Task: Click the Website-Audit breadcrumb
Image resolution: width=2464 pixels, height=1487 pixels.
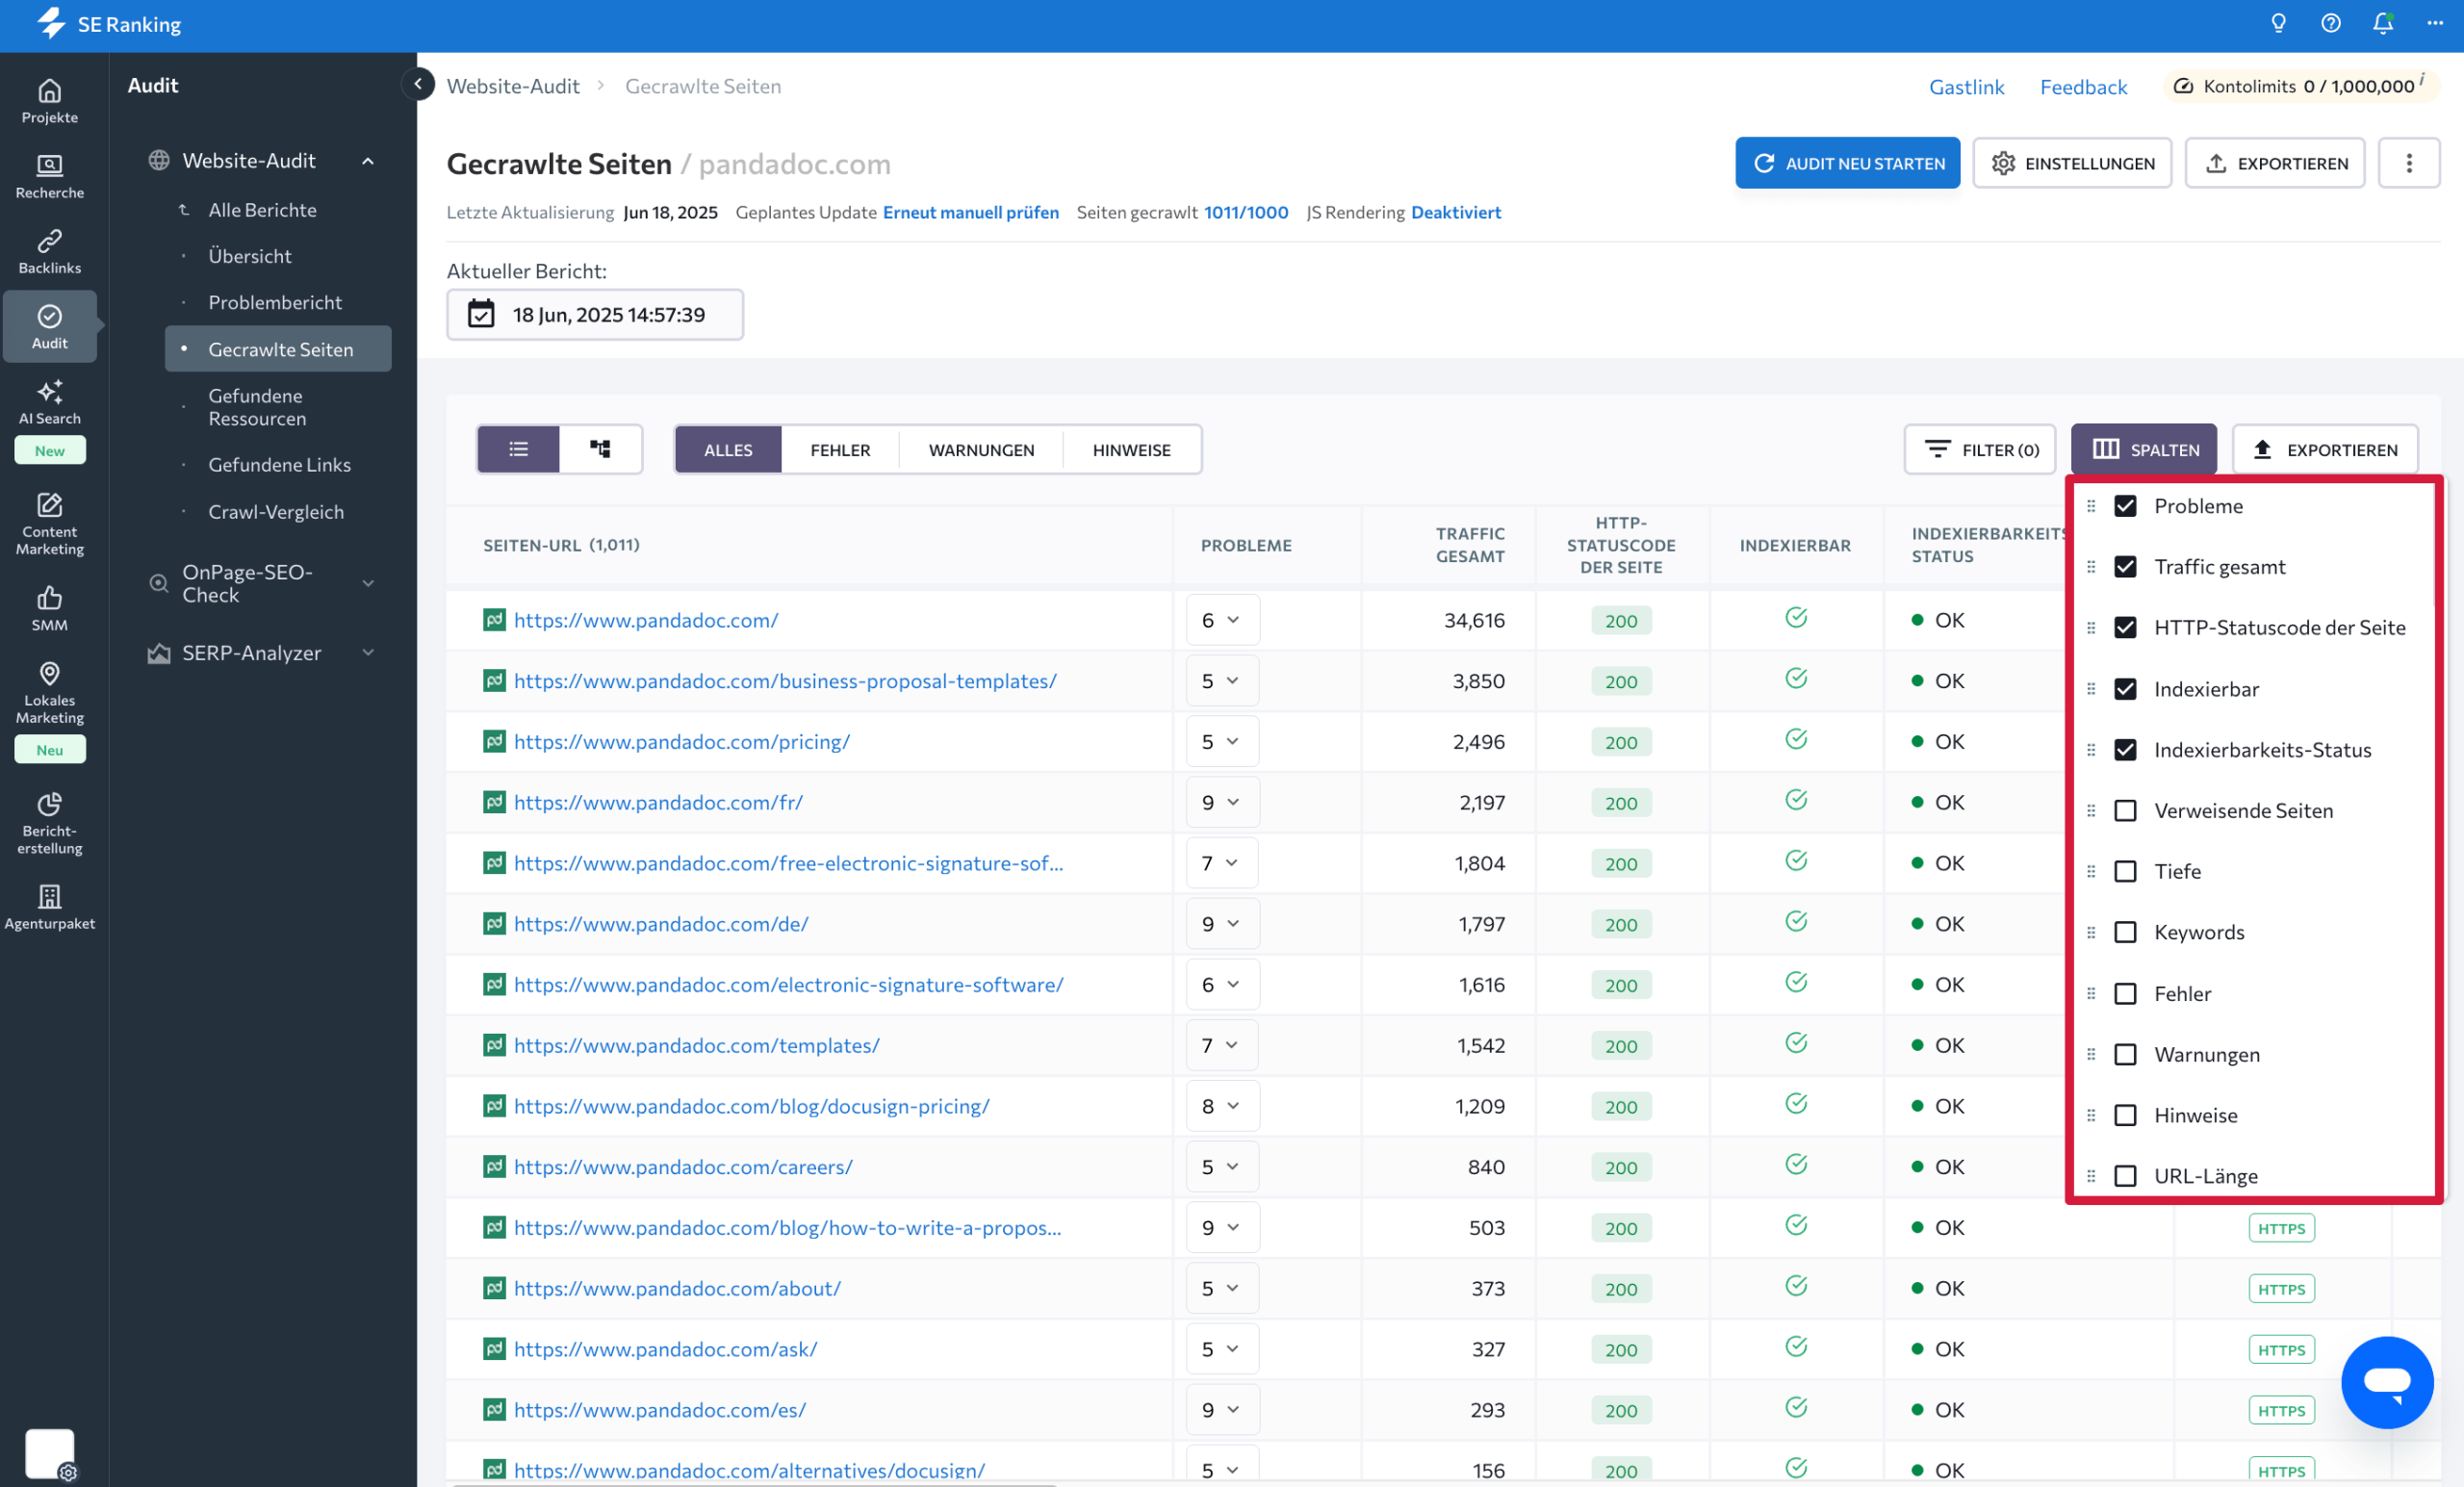Action: pyautogui.click(x=513, y=86)
